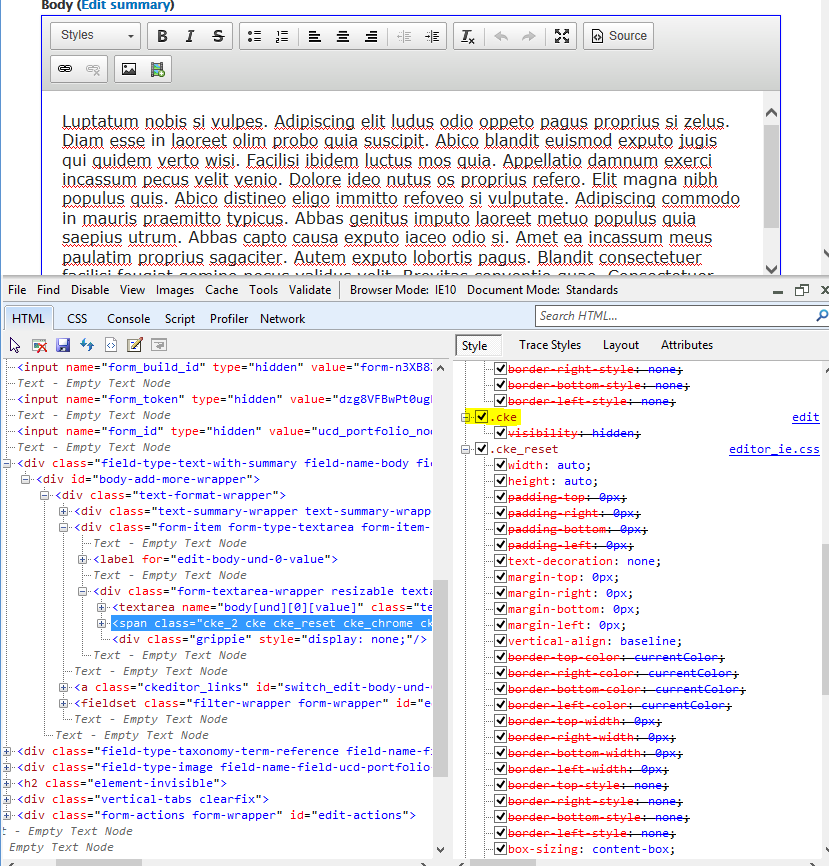Uncheck the box-sizing: content-box property
Screen dimensions: 829x866
[x=500, y=849]
